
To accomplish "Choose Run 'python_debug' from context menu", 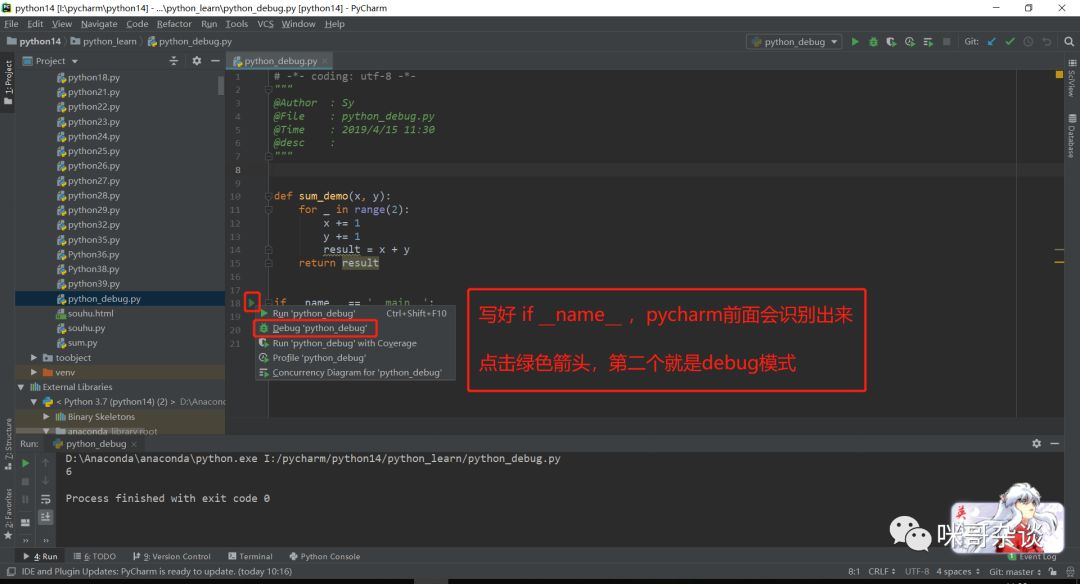I will click(355, 313).
